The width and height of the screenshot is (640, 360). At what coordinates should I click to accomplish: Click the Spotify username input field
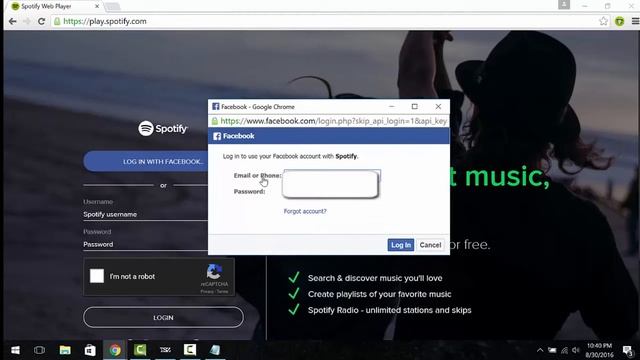(145, 214)
